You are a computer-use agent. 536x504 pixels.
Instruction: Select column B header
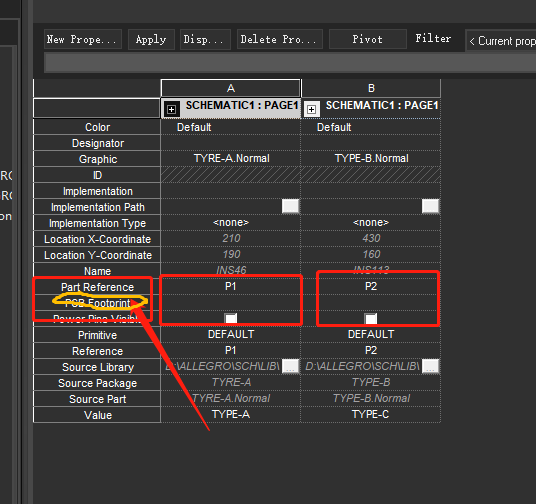pyautogui.click(x=371, y=88)
